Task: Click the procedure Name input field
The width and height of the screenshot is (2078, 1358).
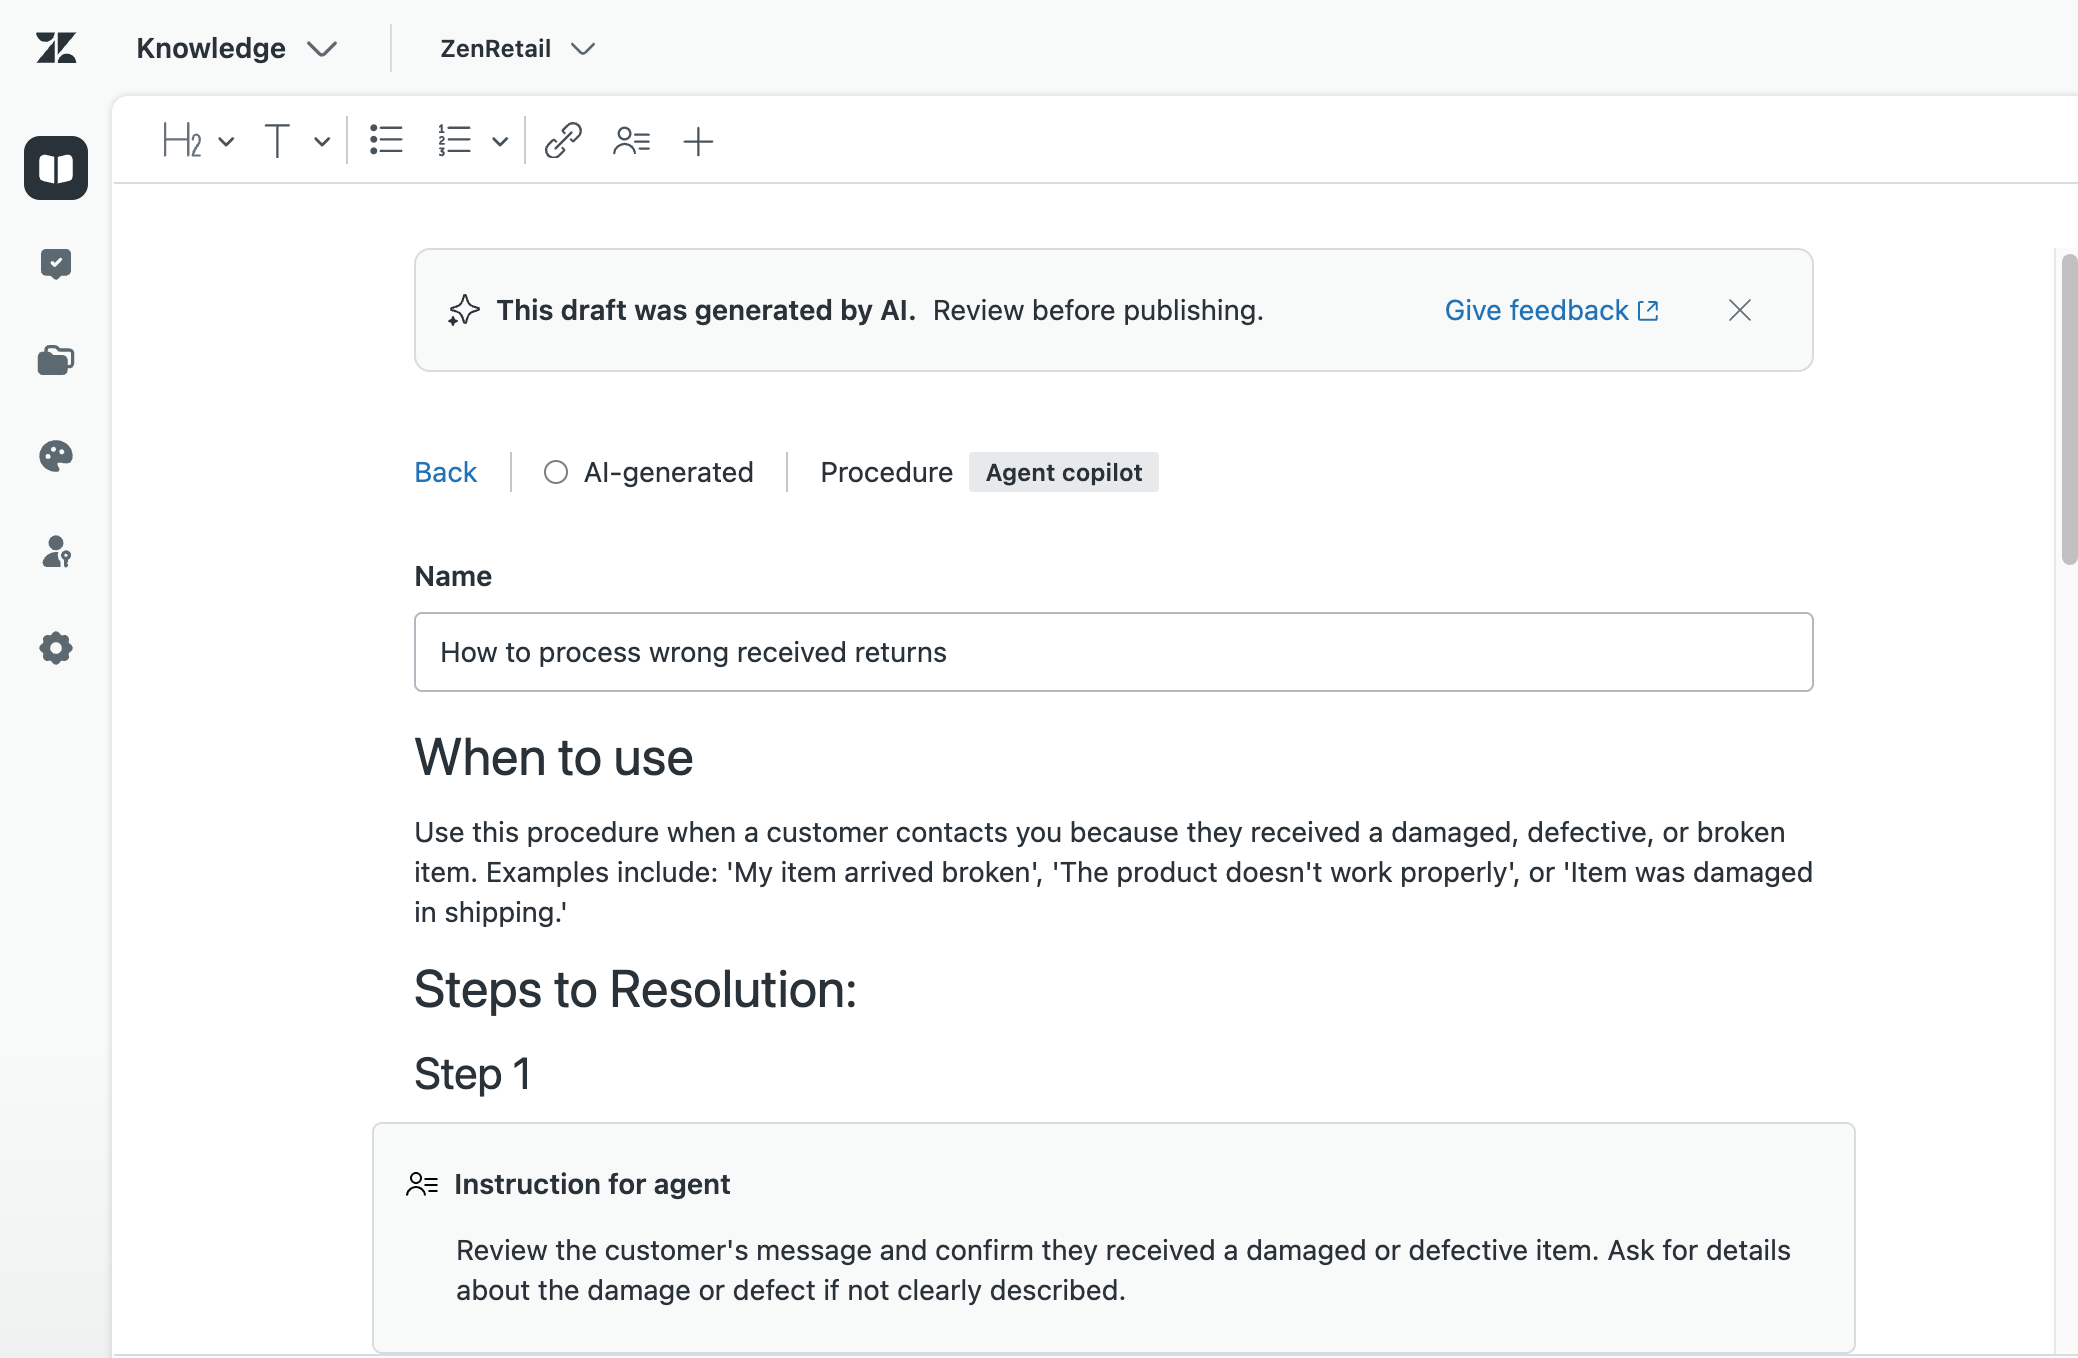Action: pyautogui.click(x=1113, y=652)
